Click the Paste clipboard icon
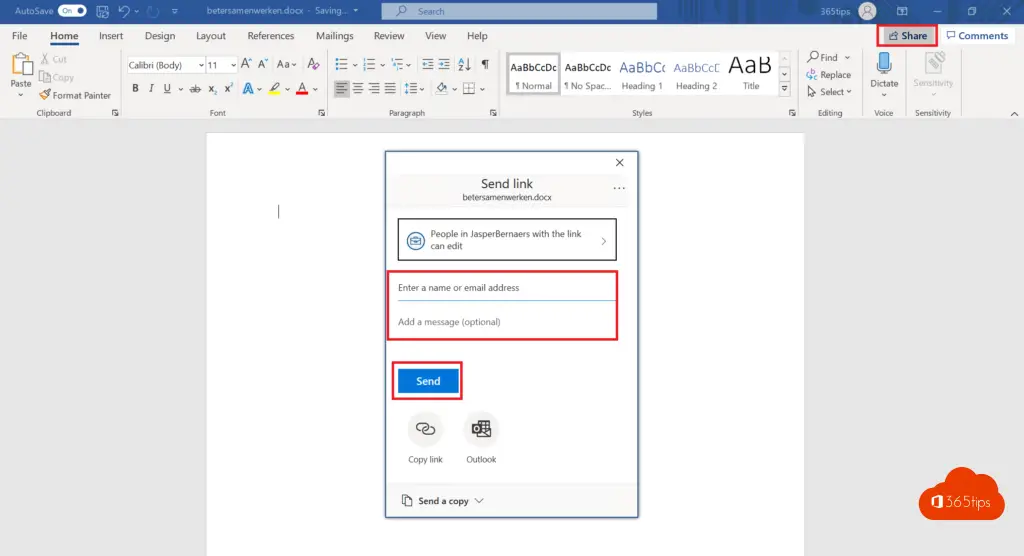 [21, 65]
